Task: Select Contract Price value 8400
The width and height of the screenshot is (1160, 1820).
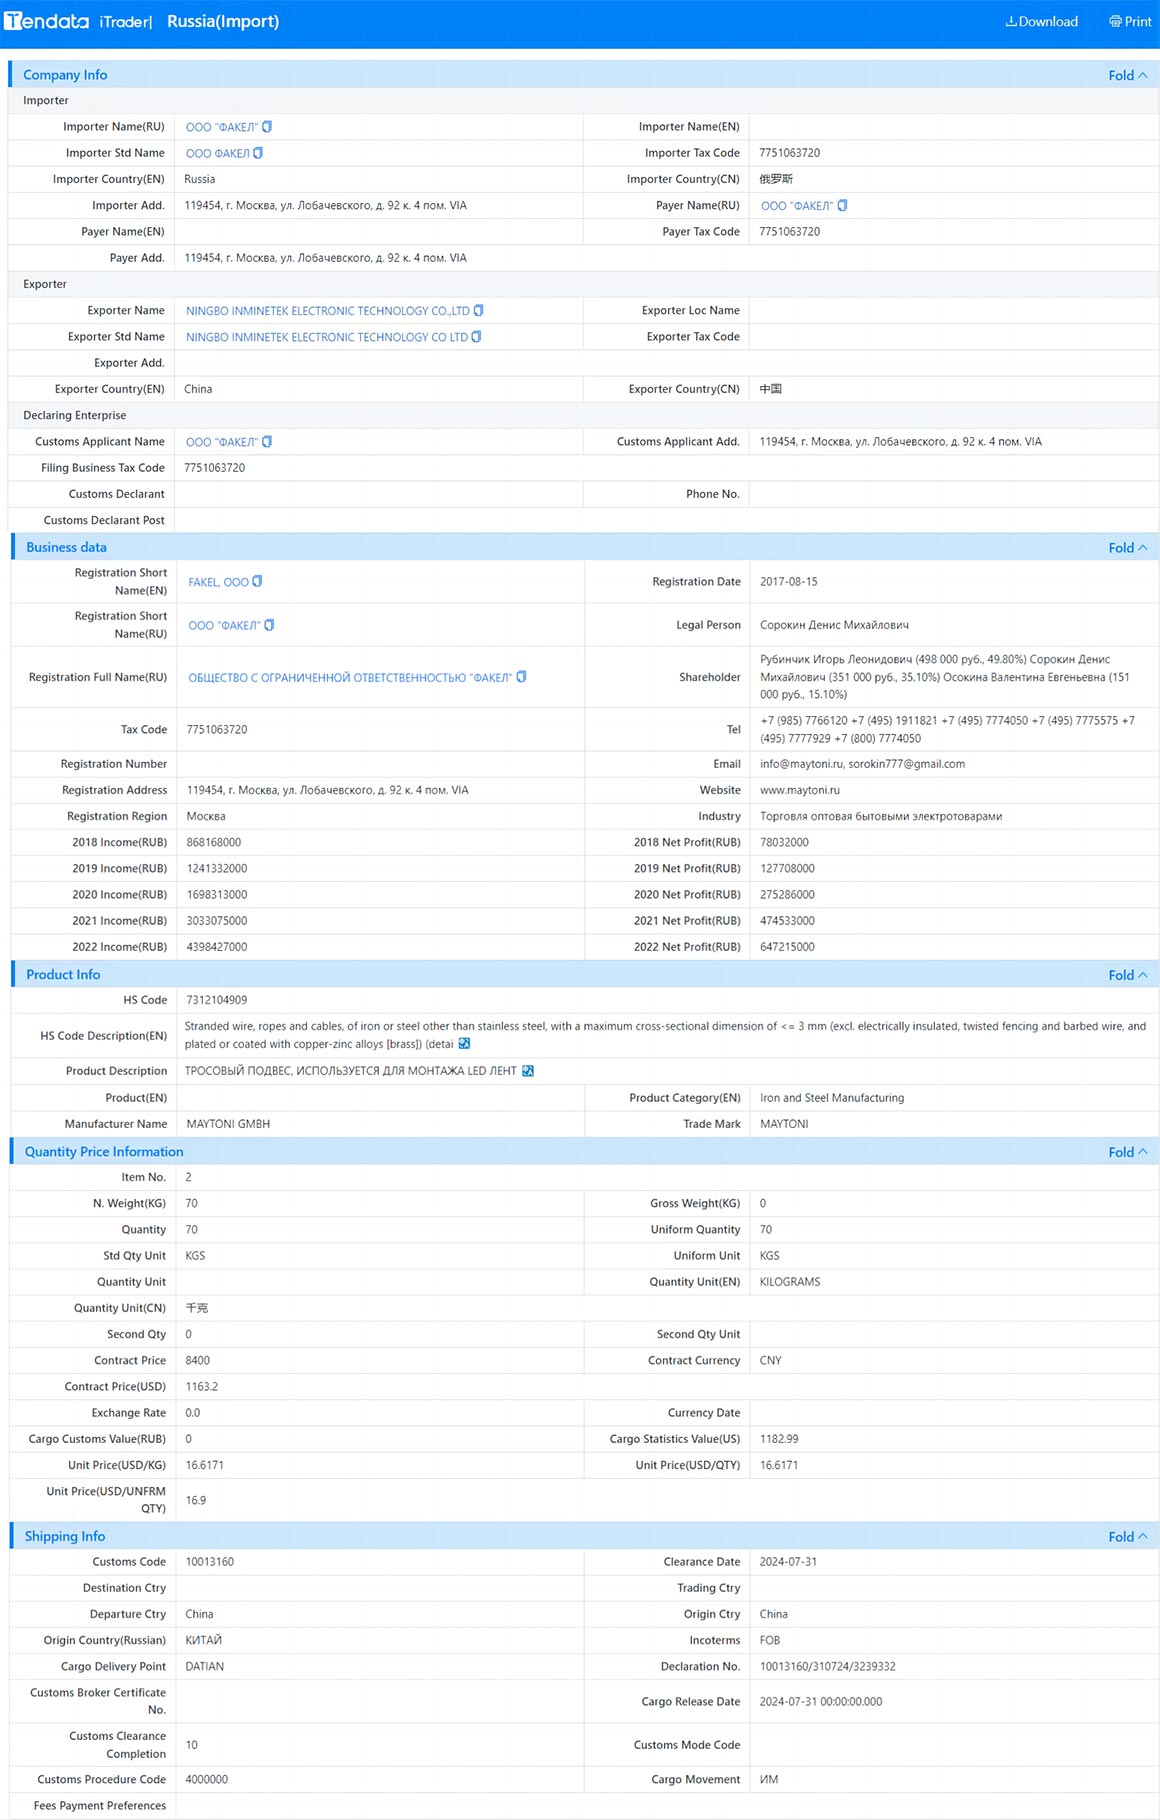Action: pos(198,1361)
